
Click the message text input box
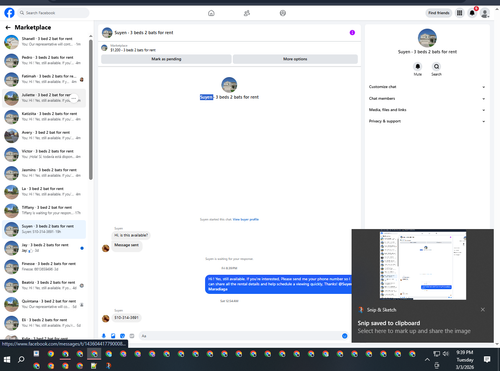[x=239, y=336]
